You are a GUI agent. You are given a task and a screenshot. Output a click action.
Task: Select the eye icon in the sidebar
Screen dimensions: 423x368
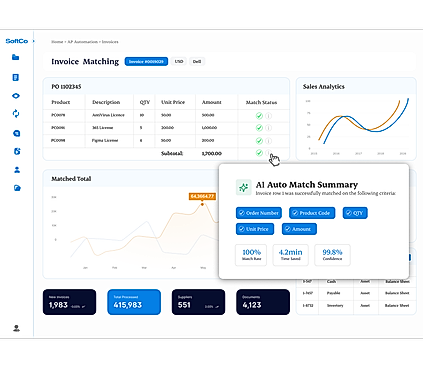16,96
